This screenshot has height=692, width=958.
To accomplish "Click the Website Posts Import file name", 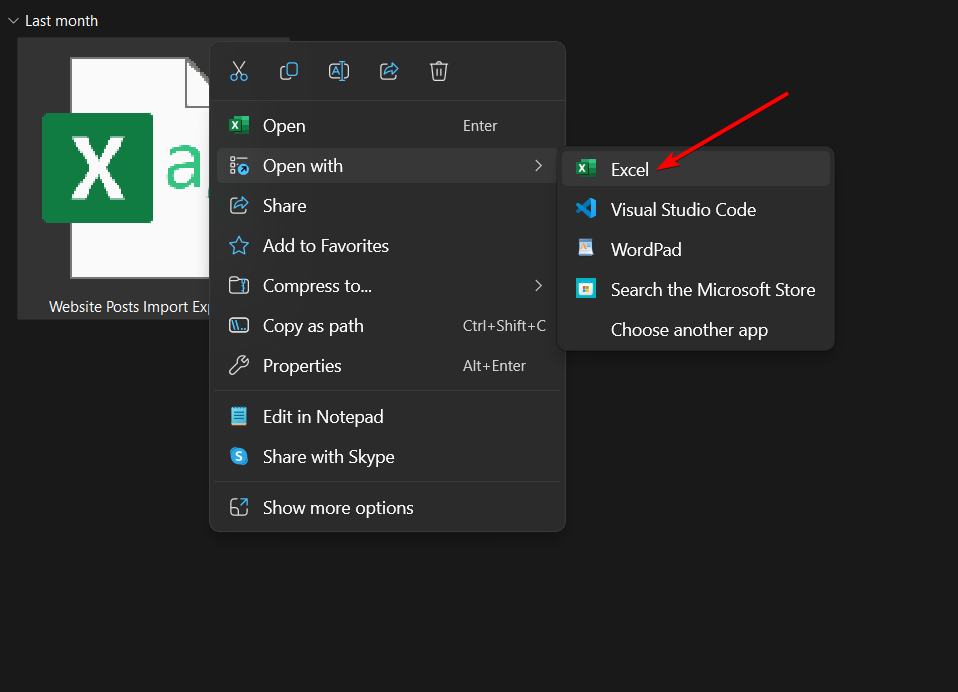I will click(x=129, y=307).
